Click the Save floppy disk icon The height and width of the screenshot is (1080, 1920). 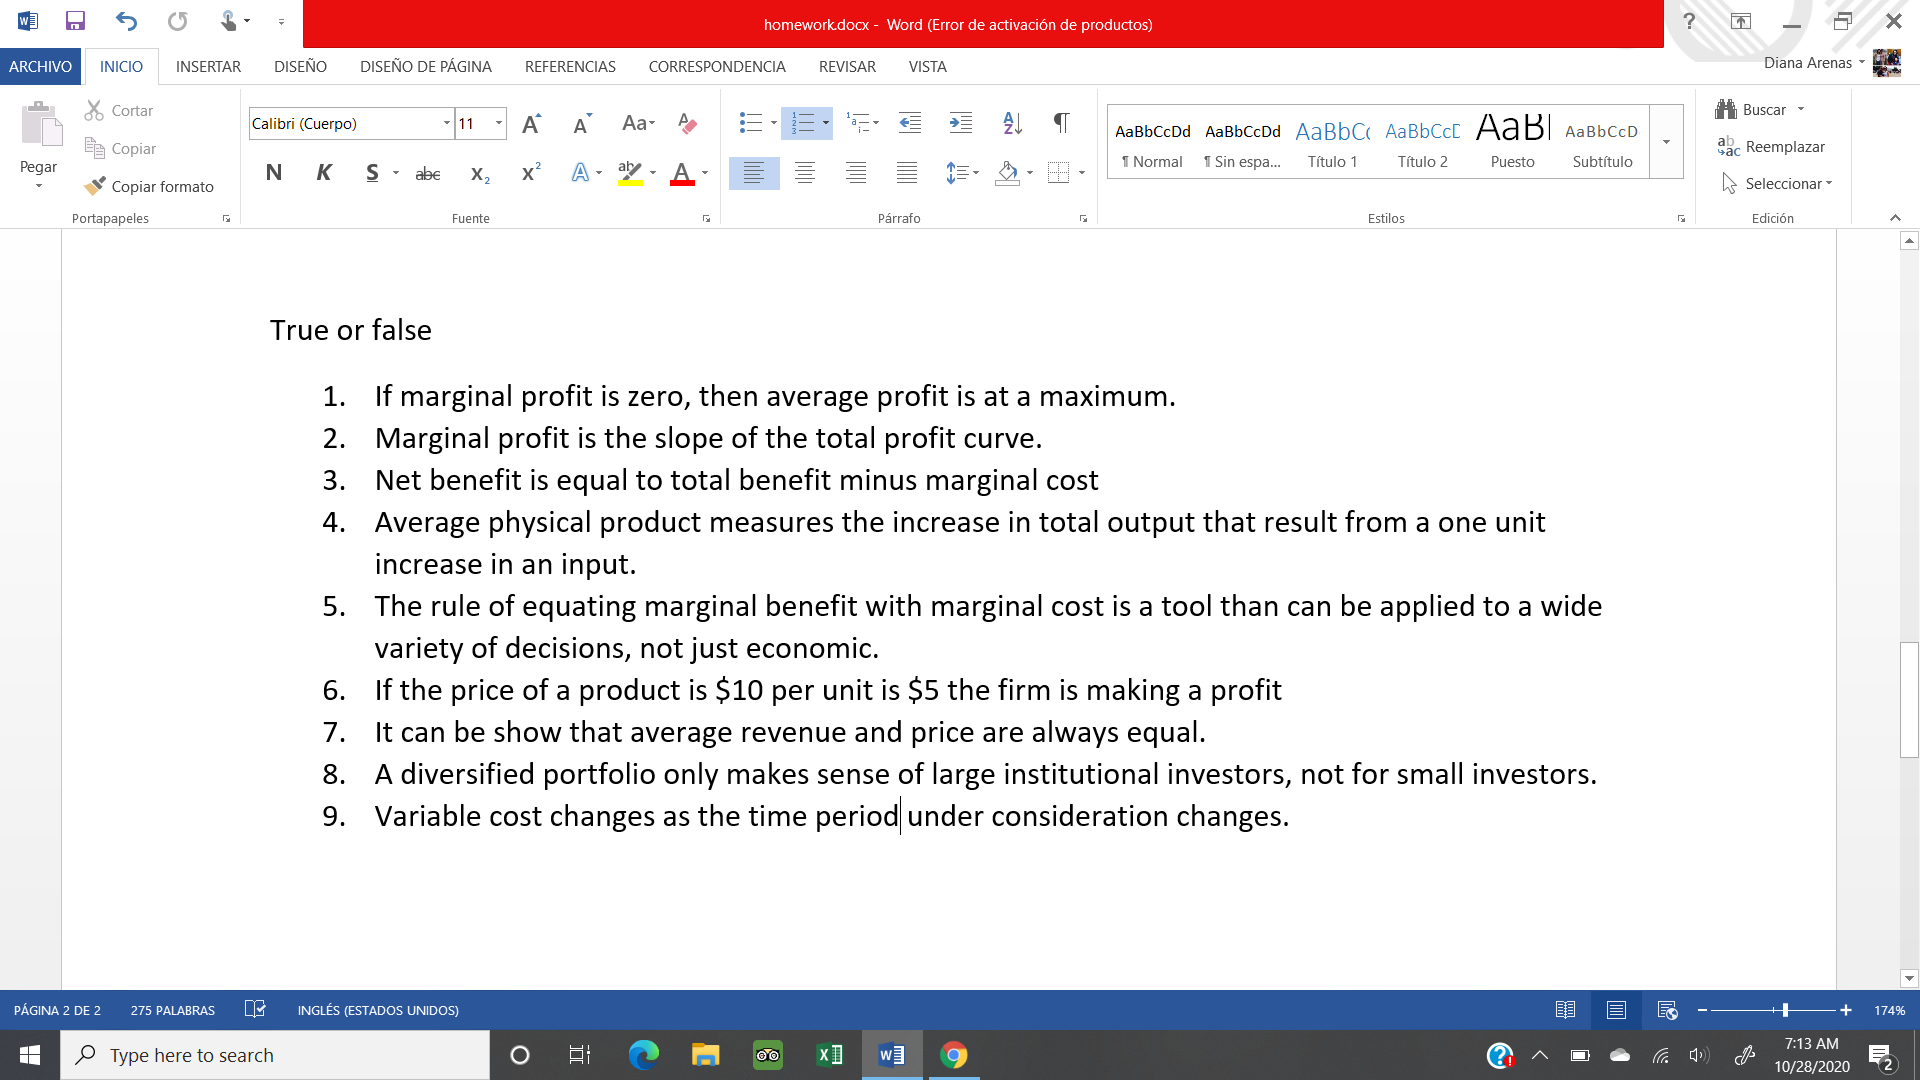pyautogui.click(x=75, y=21)
